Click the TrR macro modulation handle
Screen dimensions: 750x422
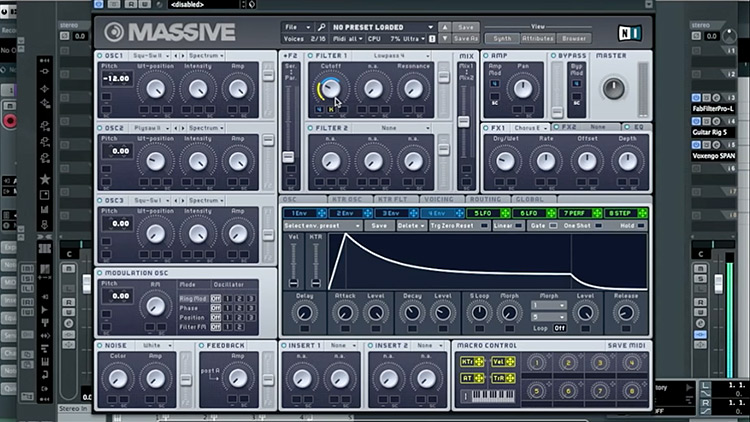pos(510,378)
